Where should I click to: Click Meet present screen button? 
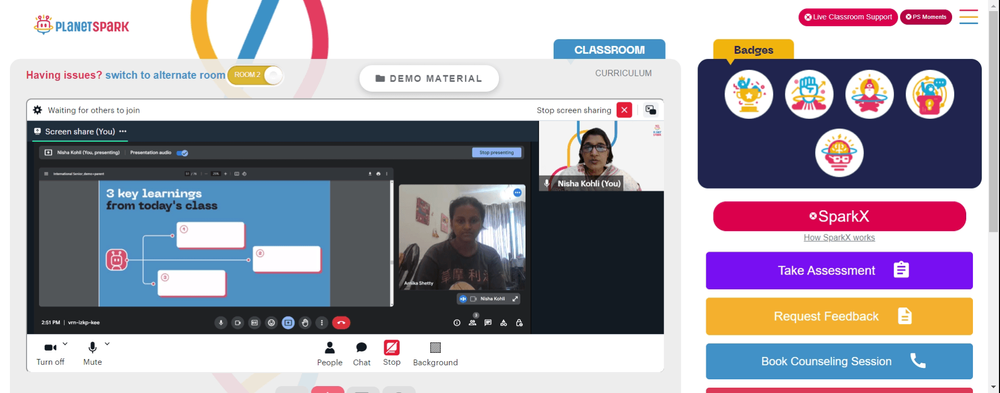288,323
